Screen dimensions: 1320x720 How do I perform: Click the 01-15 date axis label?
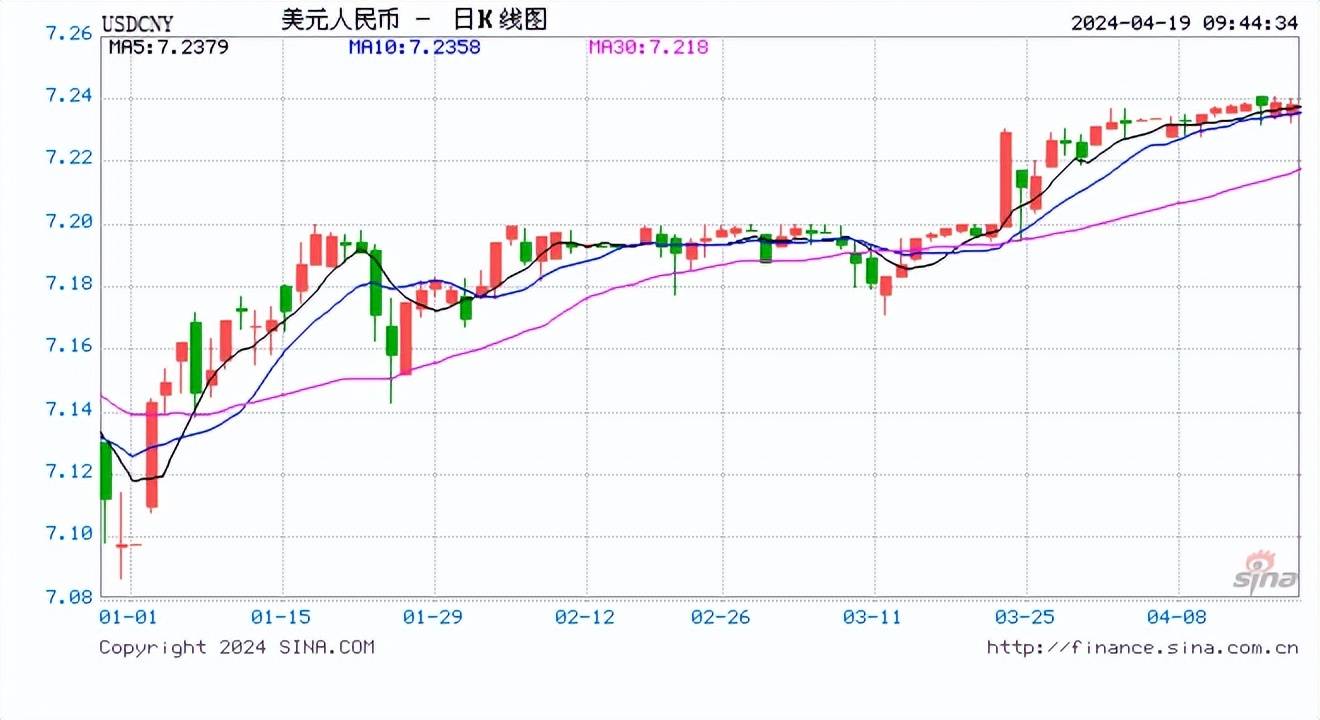[x=279, y=616]
